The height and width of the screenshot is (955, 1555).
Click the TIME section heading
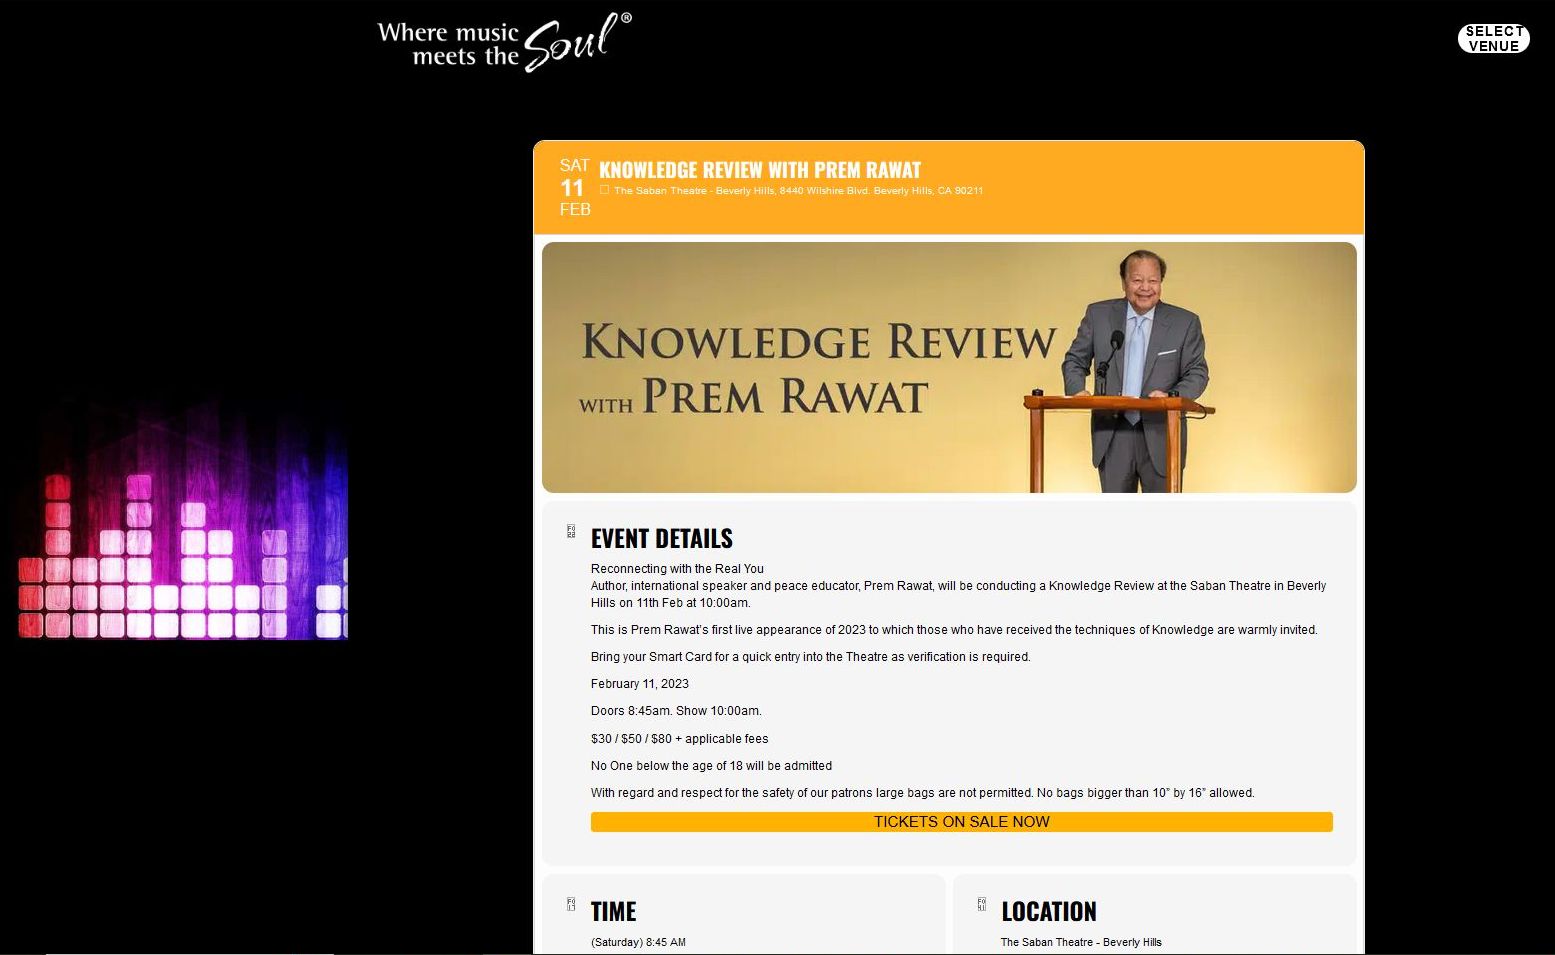[x=613, y=911]
